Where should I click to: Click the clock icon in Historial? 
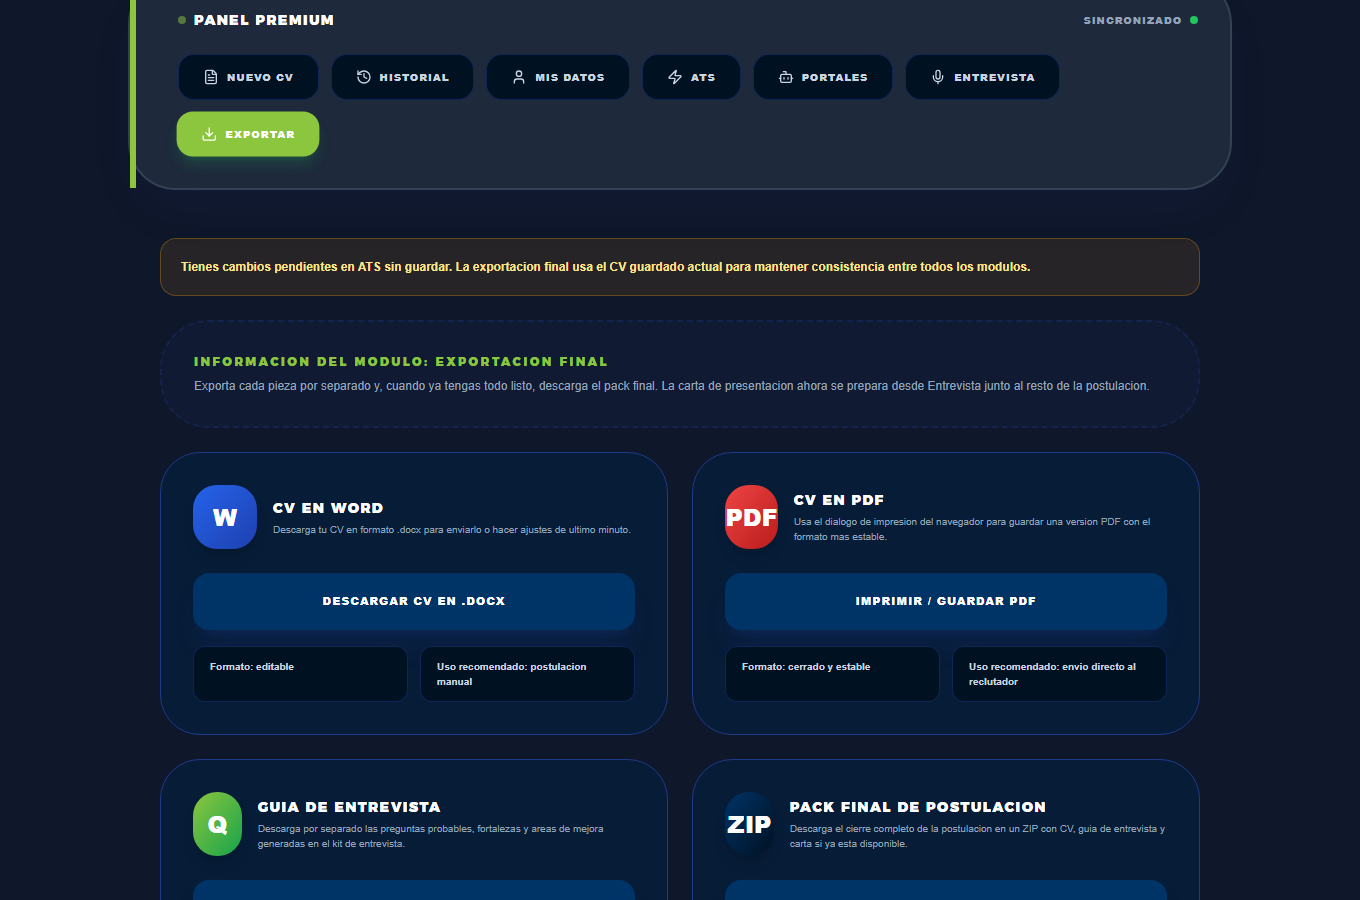point(364,77)
